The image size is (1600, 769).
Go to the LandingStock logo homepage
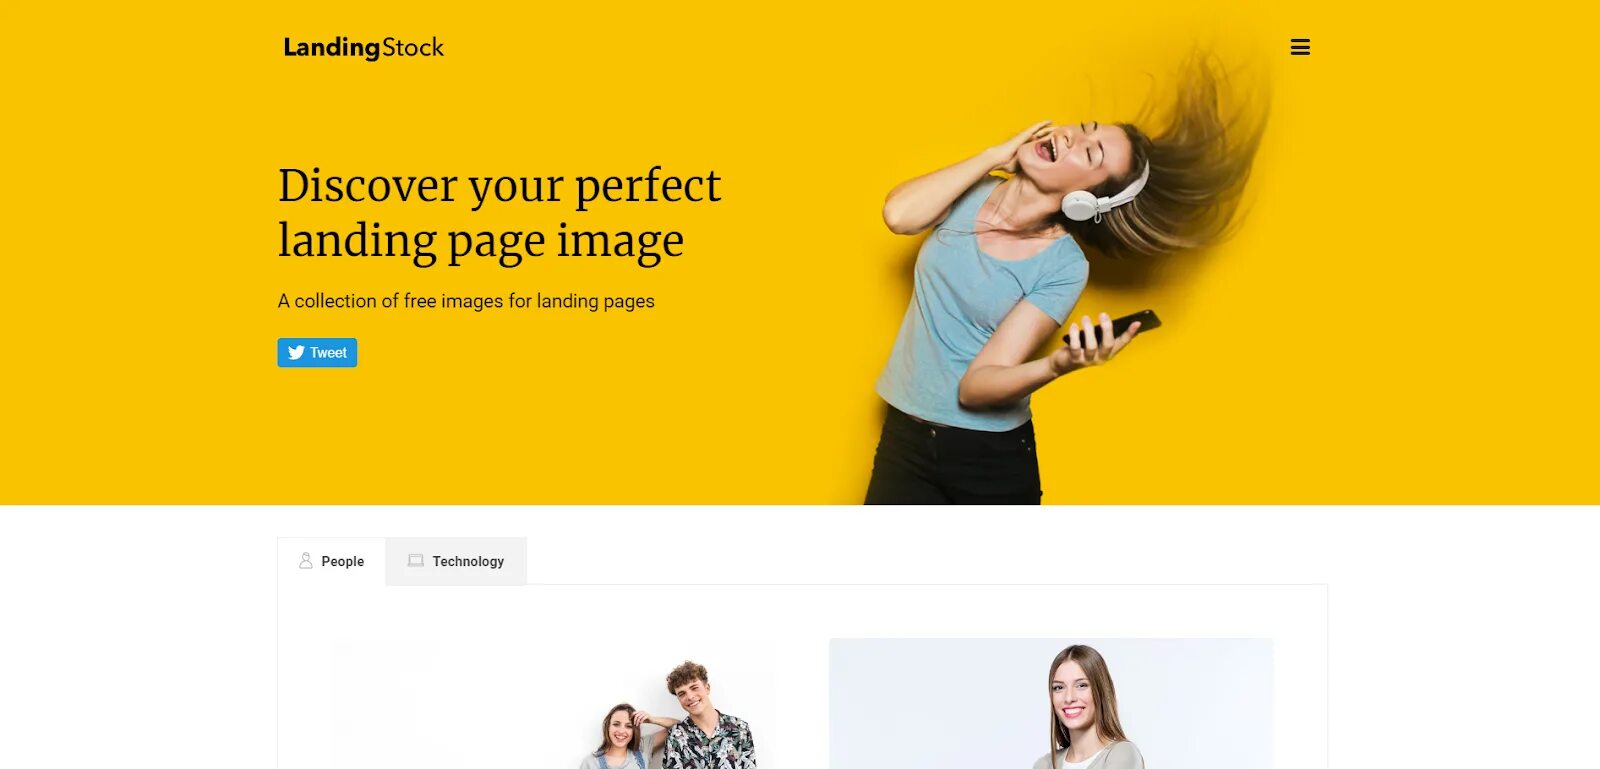(364, 47)
